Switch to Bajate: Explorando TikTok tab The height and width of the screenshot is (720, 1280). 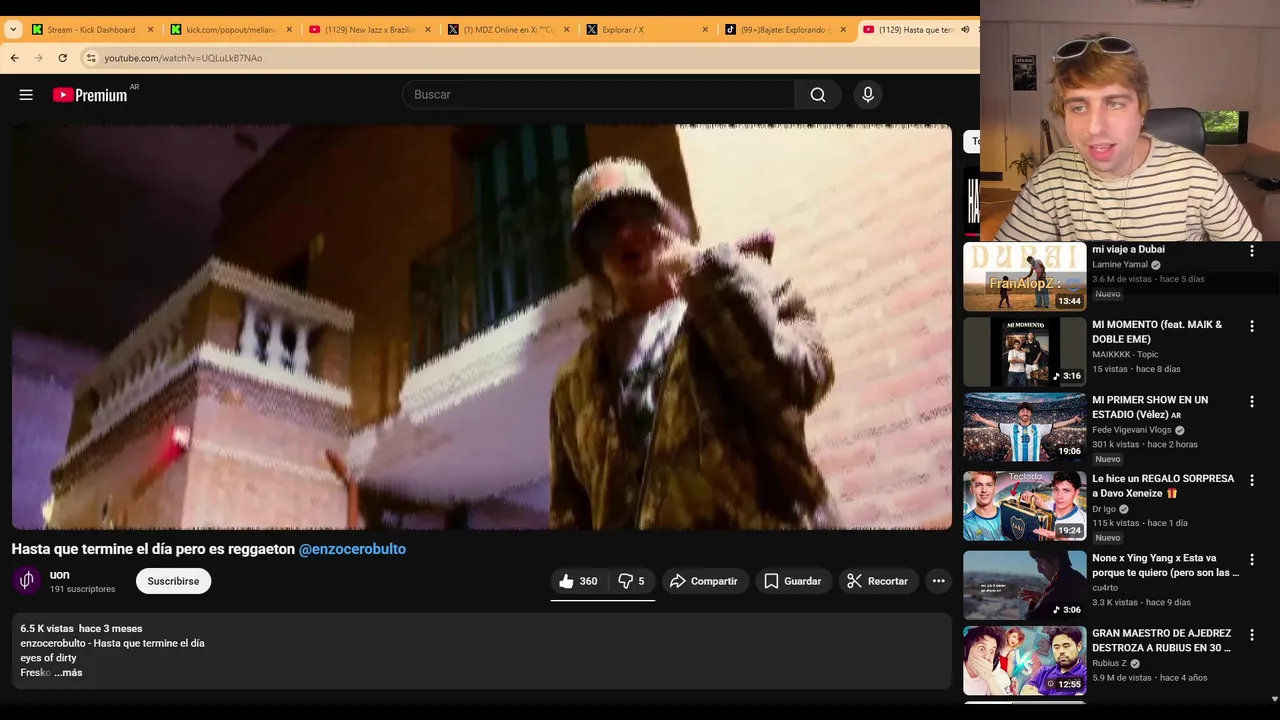(x=785, y=30)
